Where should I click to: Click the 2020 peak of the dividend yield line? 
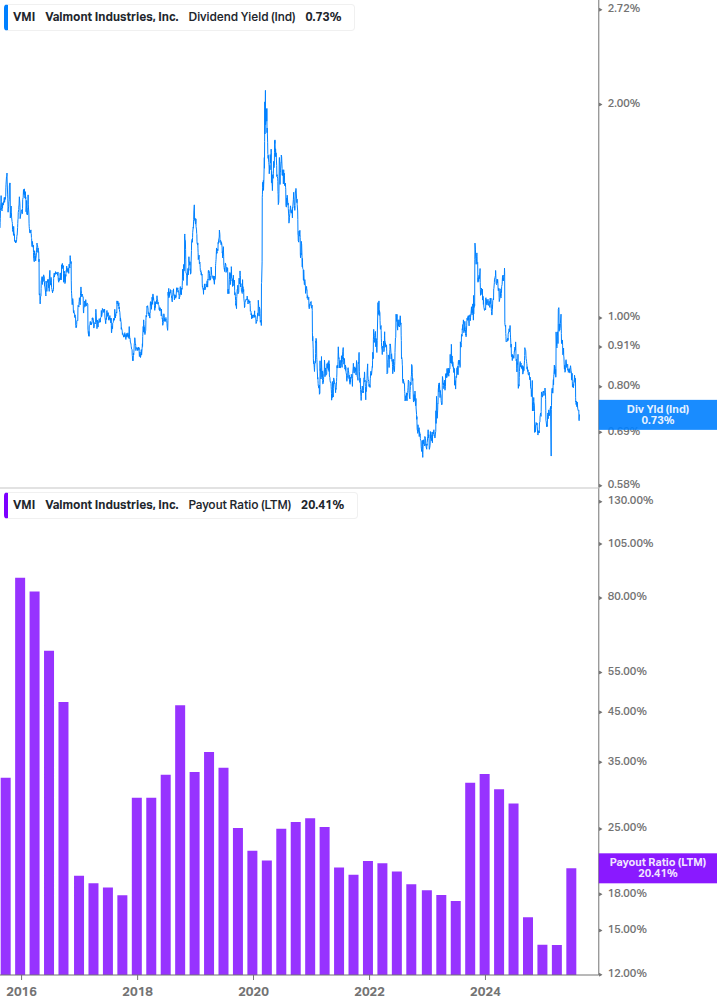click(265, 93)
